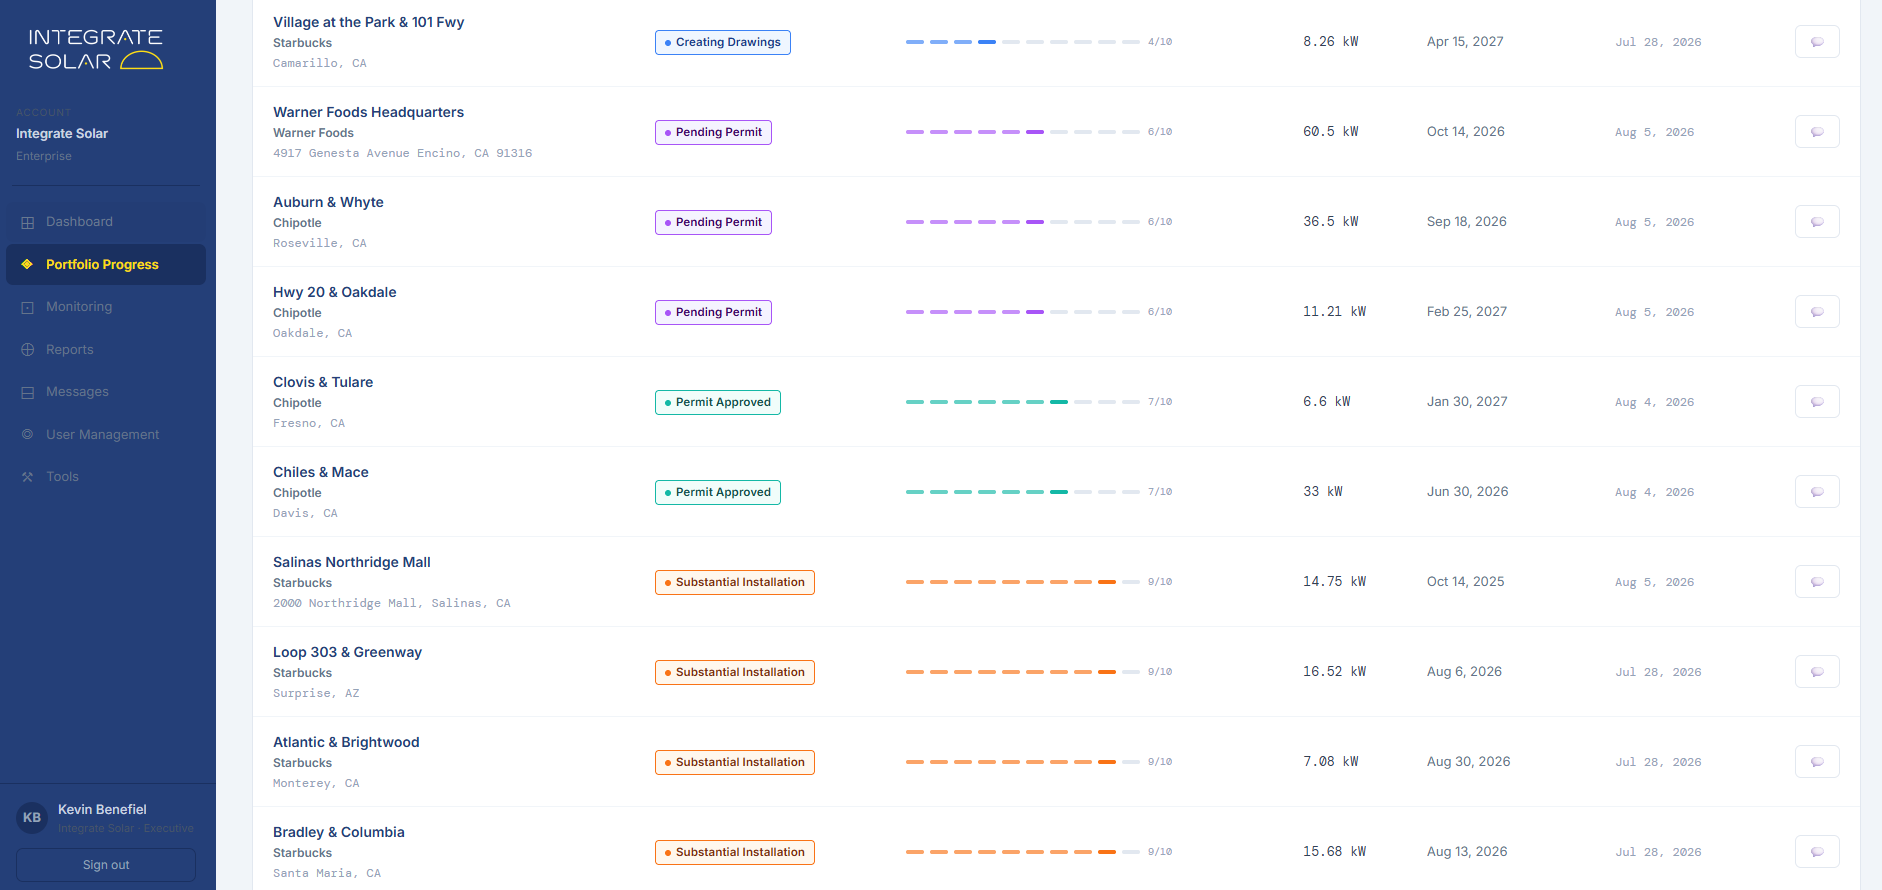Click the 16.52 kW value

pyautogui.click(x=1335, y=672)
